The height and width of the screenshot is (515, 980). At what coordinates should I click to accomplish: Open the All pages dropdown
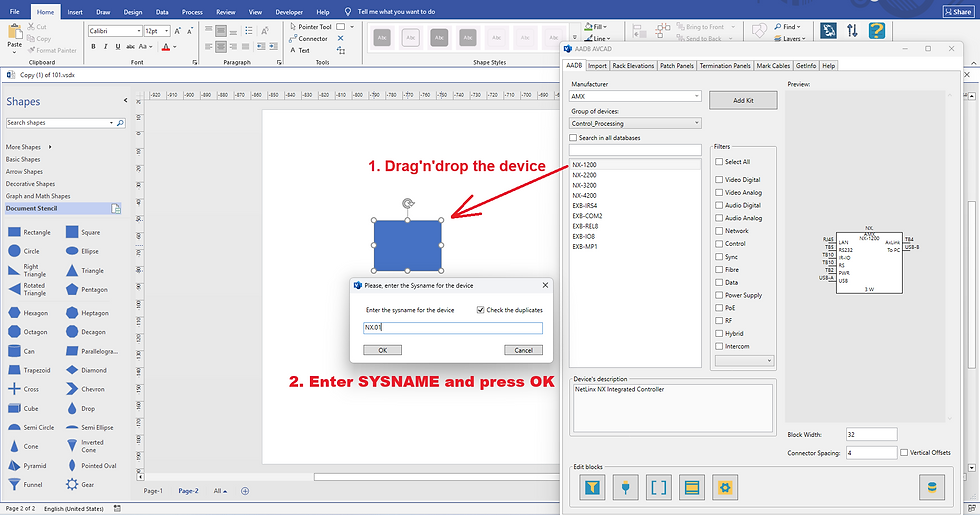tap(220, 491)
